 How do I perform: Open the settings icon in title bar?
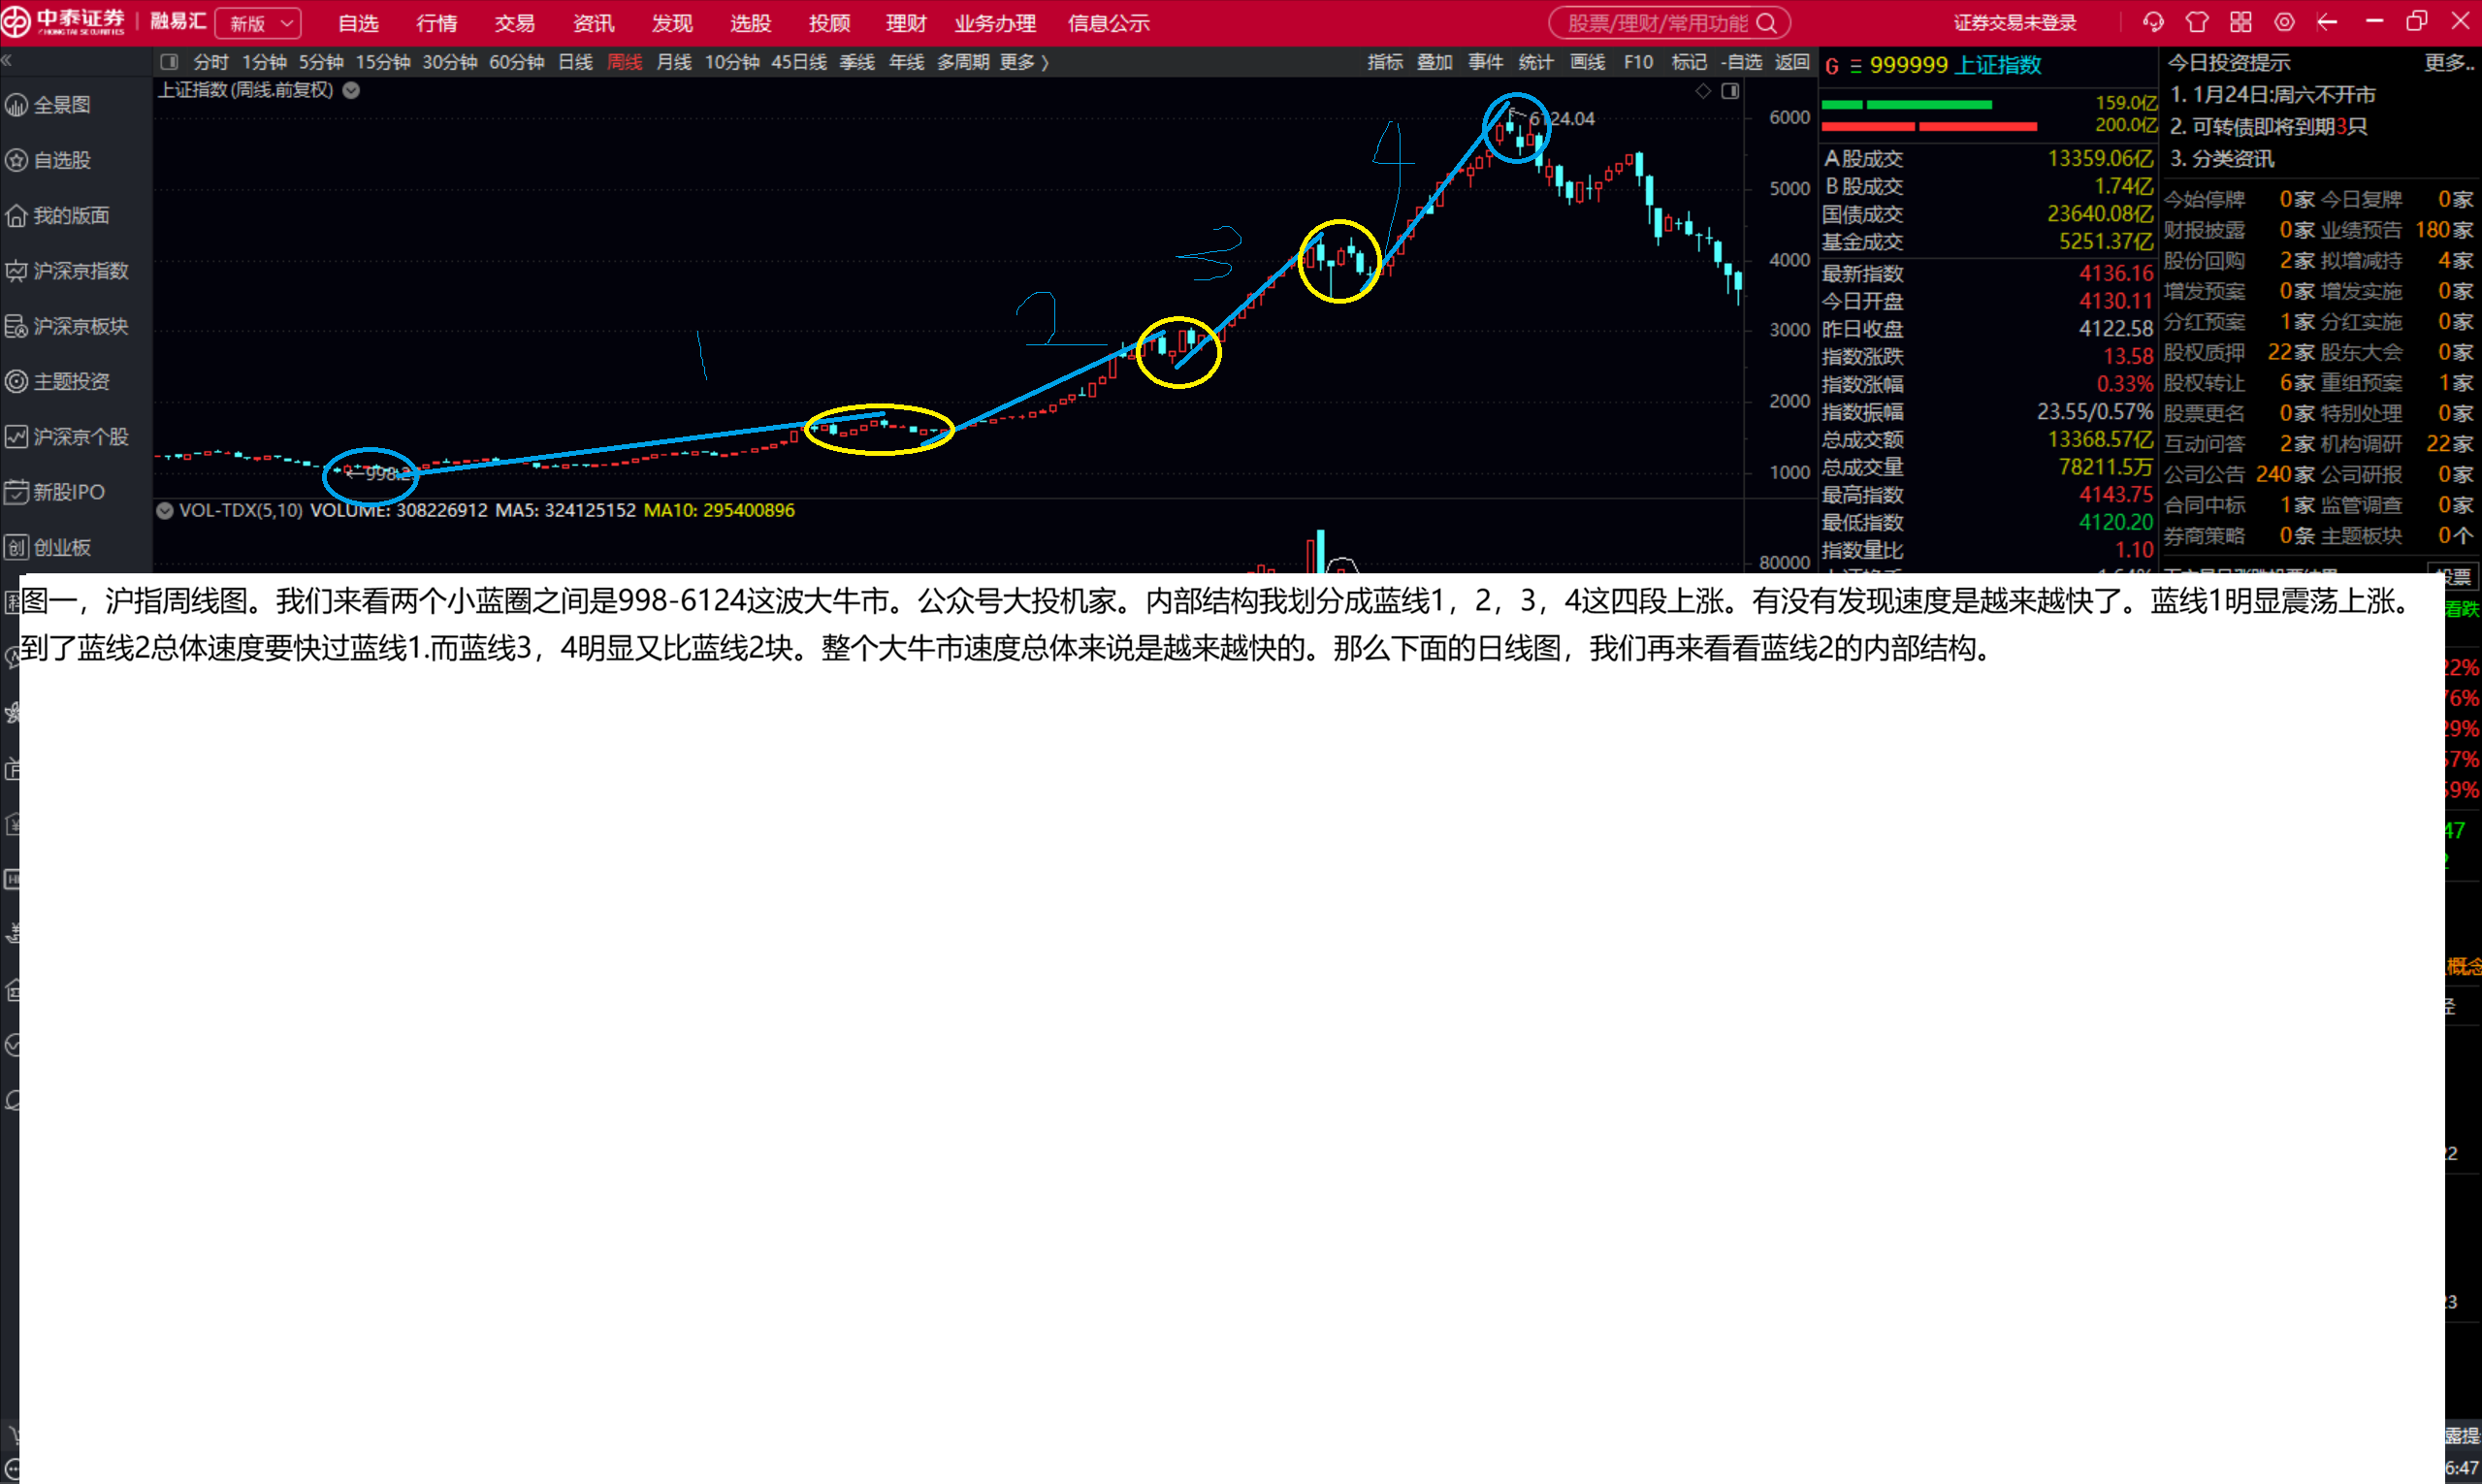pos(2284,22)
